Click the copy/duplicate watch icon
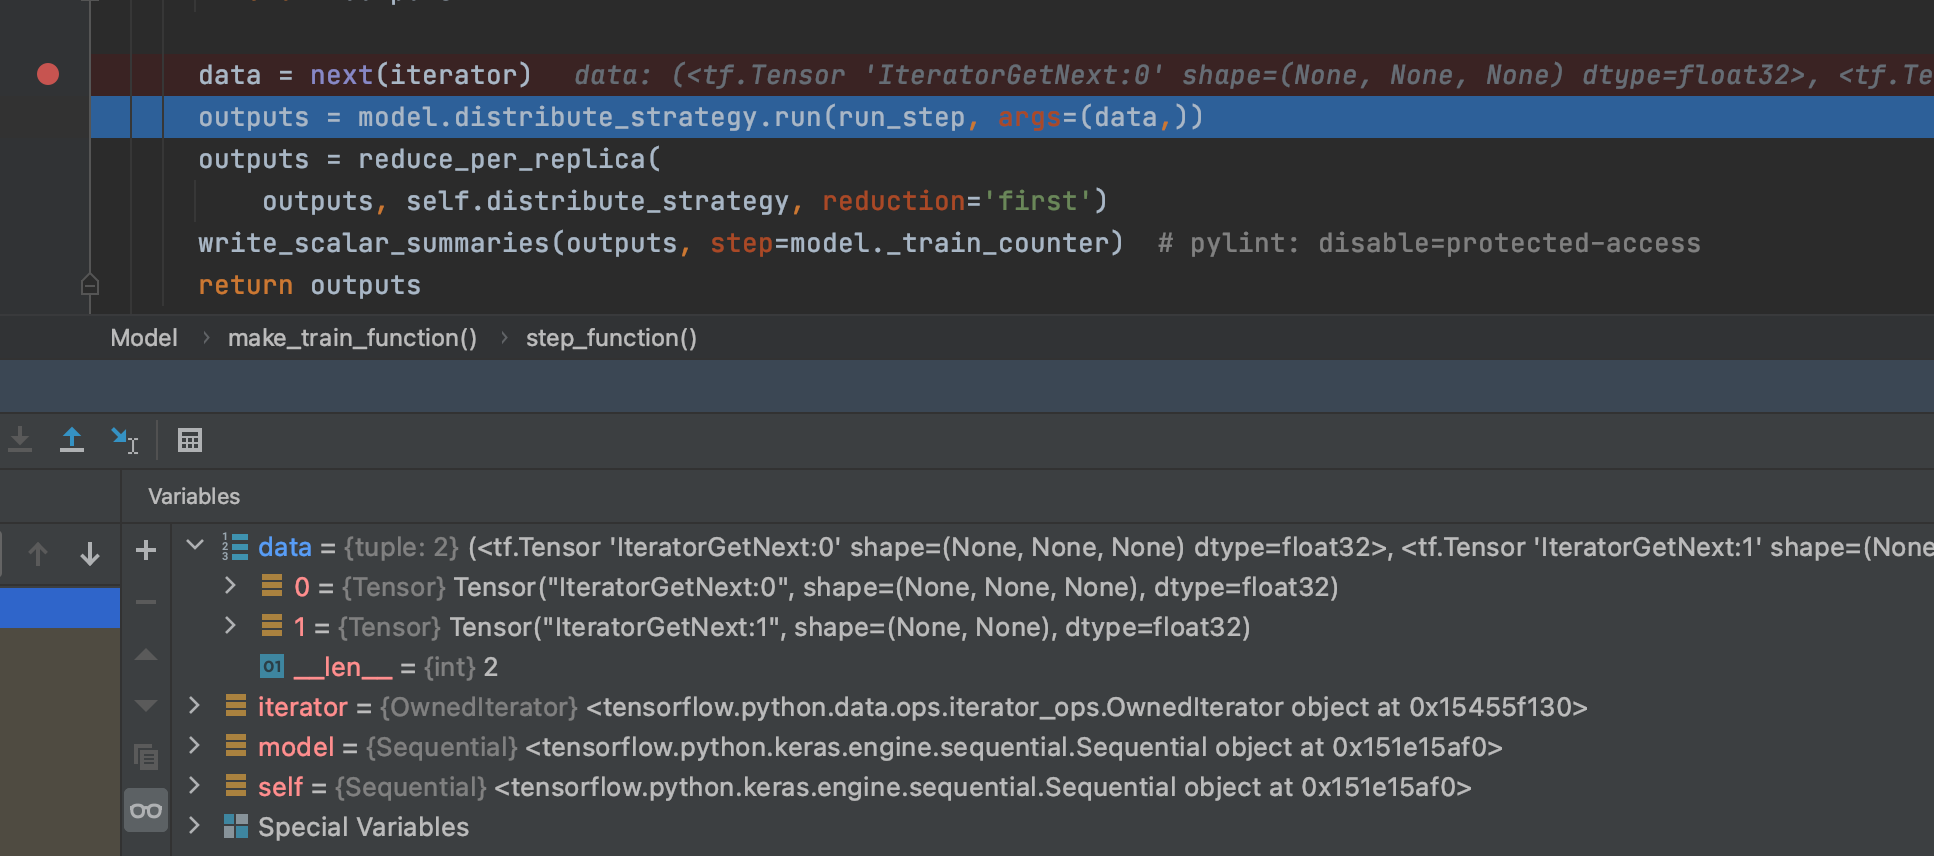The height and width of the screenshot is (856, 1934). pos(146,757)
